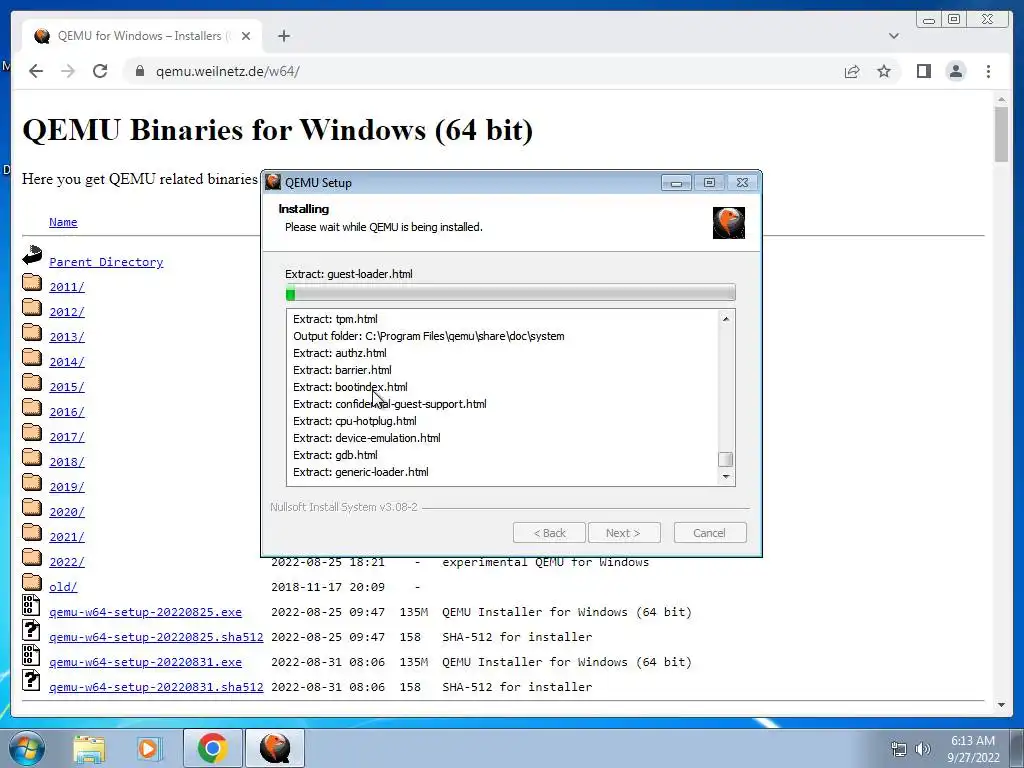Image resolution: width=1024 pixels, height=768 pixels.
Task: Click the unknown-file icon beside qemu-w64-setup-20220825.sha512
Action: [31, 630]
